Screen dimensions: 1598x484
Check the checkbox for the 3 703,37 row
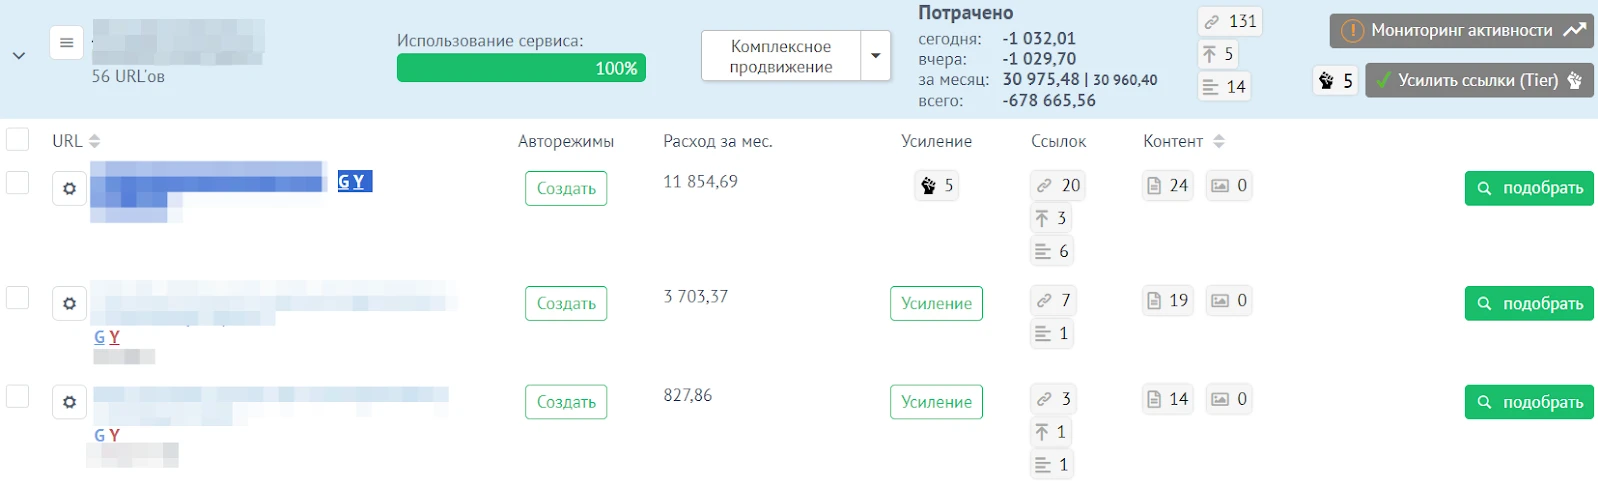(x=18, y=297)
